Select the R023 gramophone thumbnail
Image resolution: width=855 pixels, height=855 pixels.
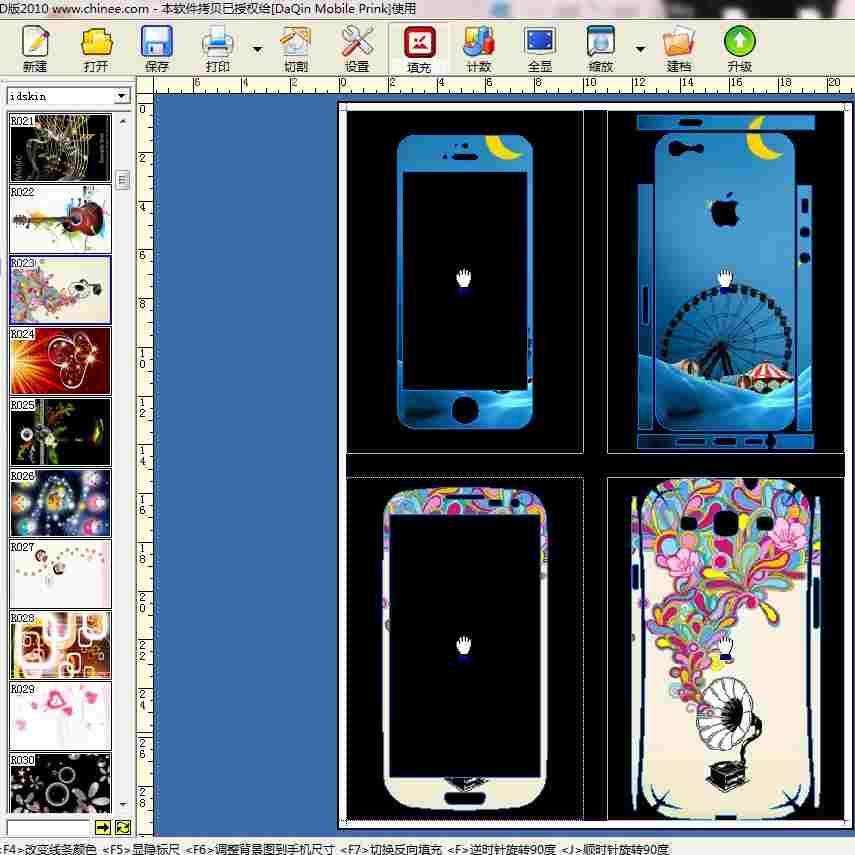pos(60,290)
